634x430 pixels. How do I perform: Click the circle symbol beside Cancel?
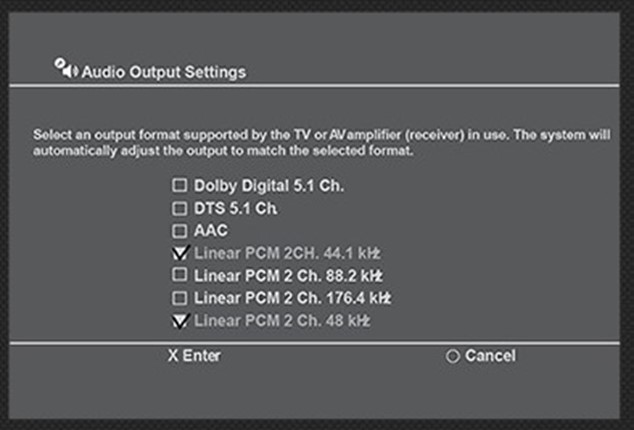pos(452,356)
